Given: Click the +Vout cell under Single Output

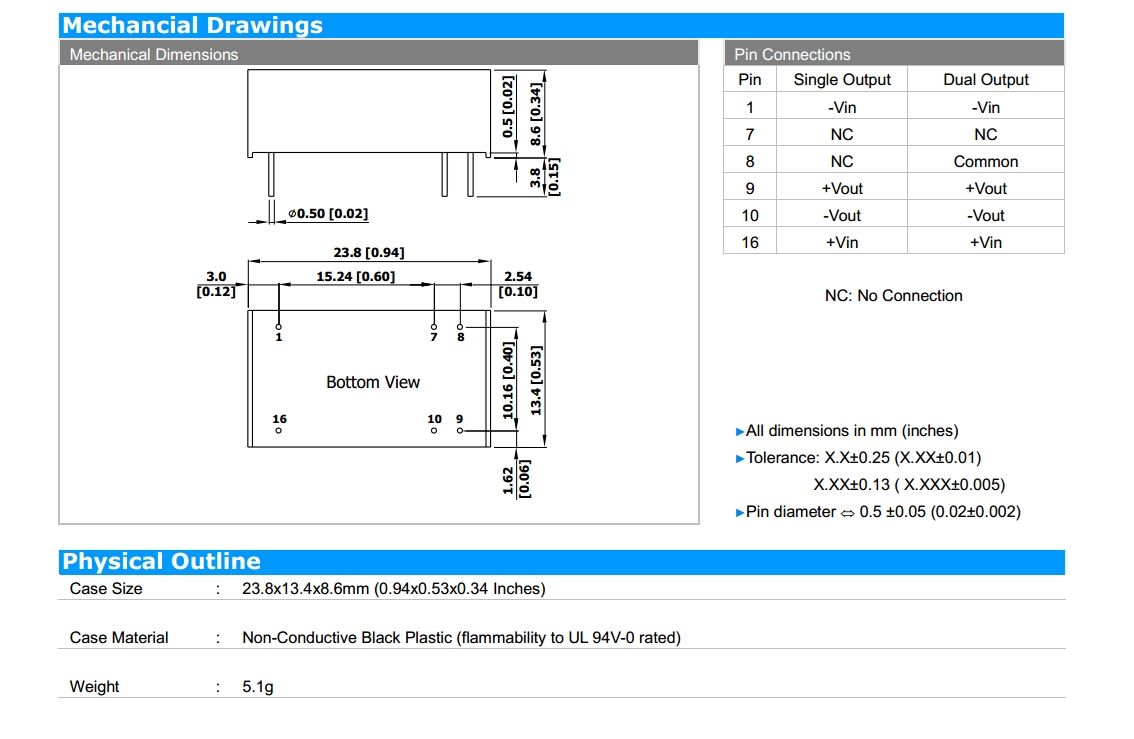Looking at the screenshot, I should pyautogui.click(x=841, y=188).
